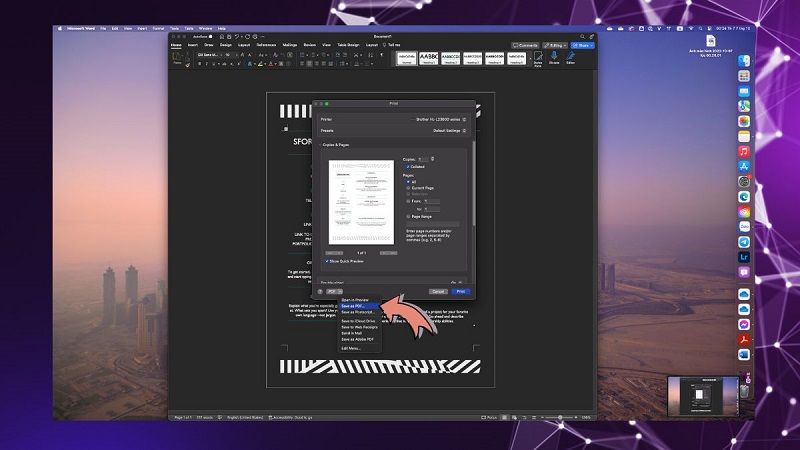
Task: Click the search magnifier in Word title bar
Action: pyautogui.click(x=582, y=37)
